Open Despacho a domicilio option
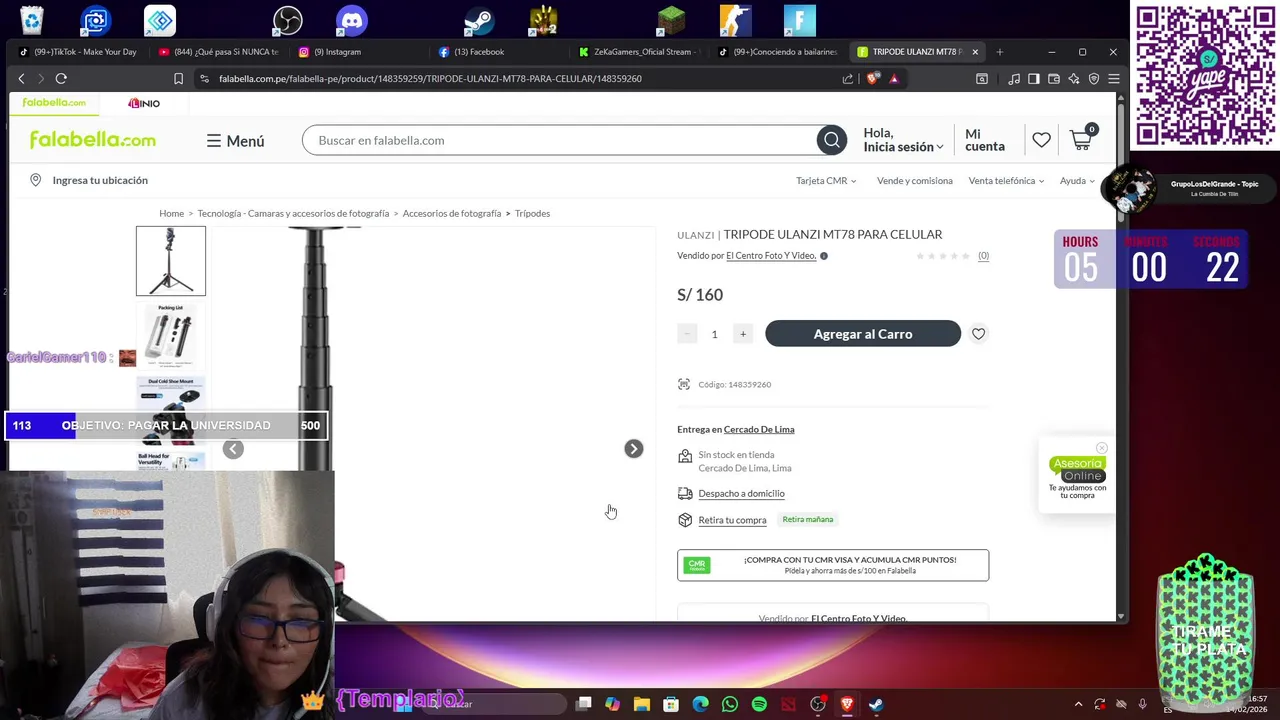Image resolution: width=1280 pixels, height=720 pixels. click(741, 494)
